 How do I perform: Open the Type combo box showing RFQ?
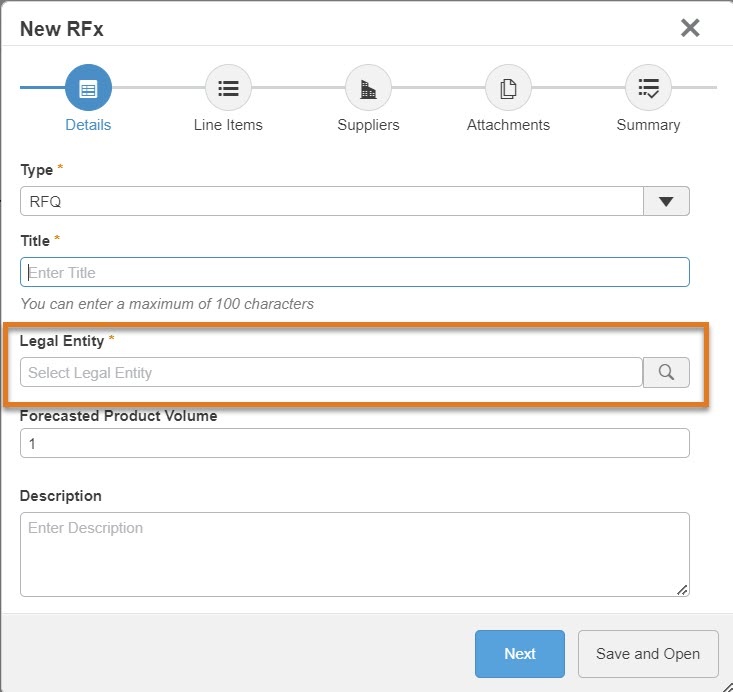click(x=331, y=201)
